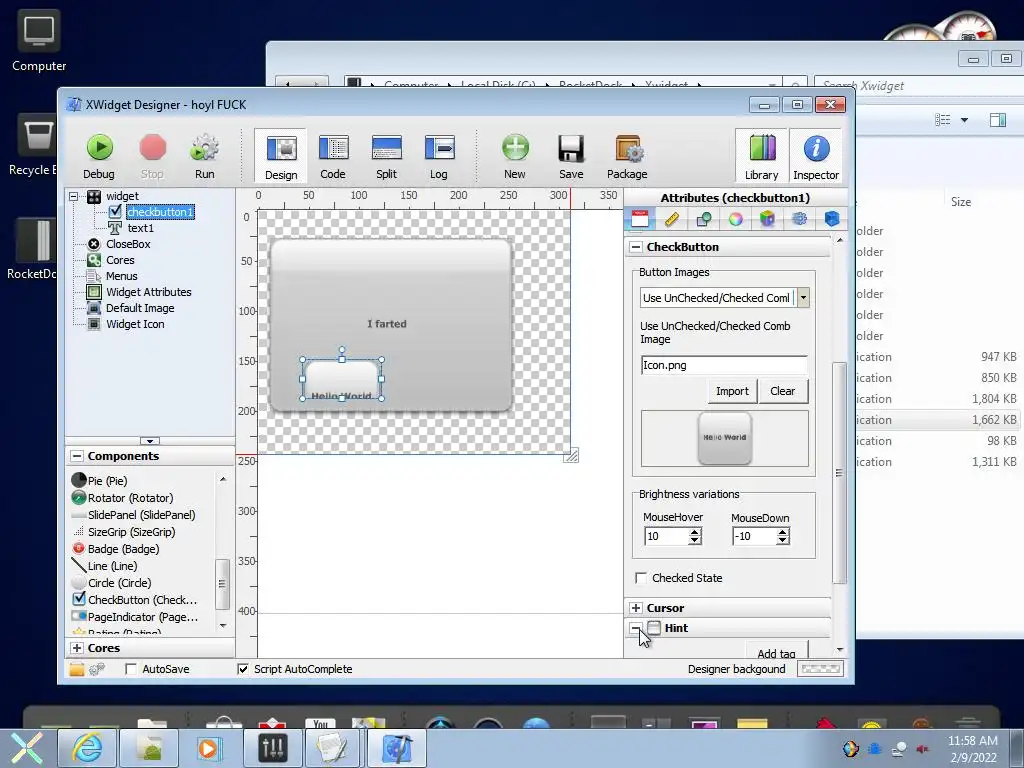Collapse the Components panel
The height and width of the screenshot is (768, 1024).
point(77,456)
